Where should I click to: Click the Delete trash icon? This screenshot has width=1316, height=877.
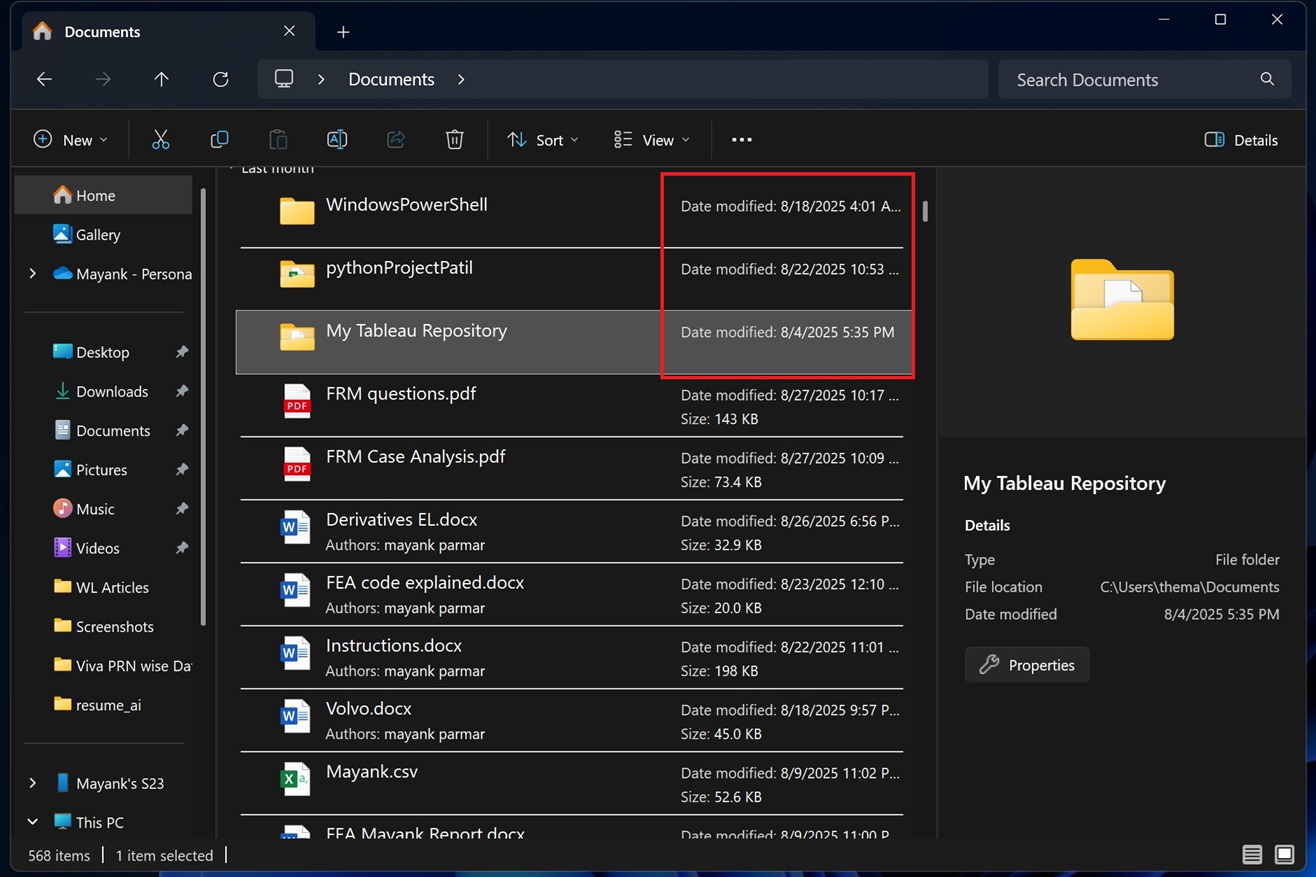coord(454,140)
